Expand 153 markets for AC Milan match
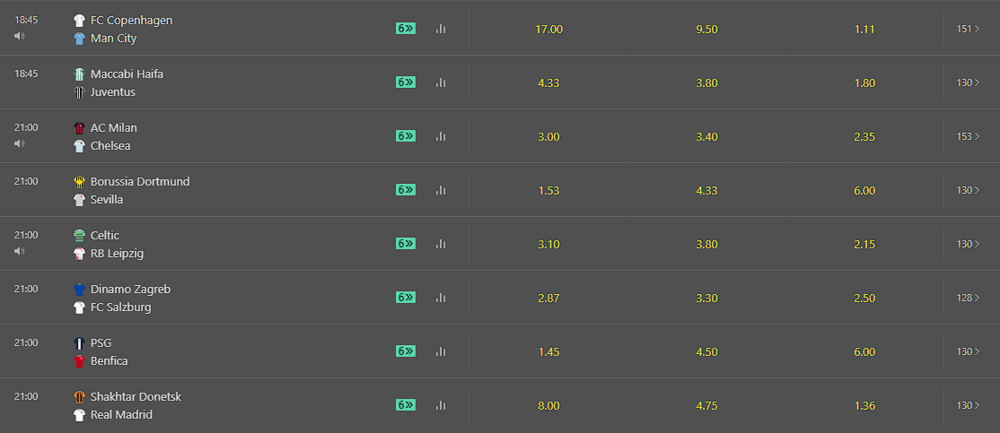 (x=967, y=136)
